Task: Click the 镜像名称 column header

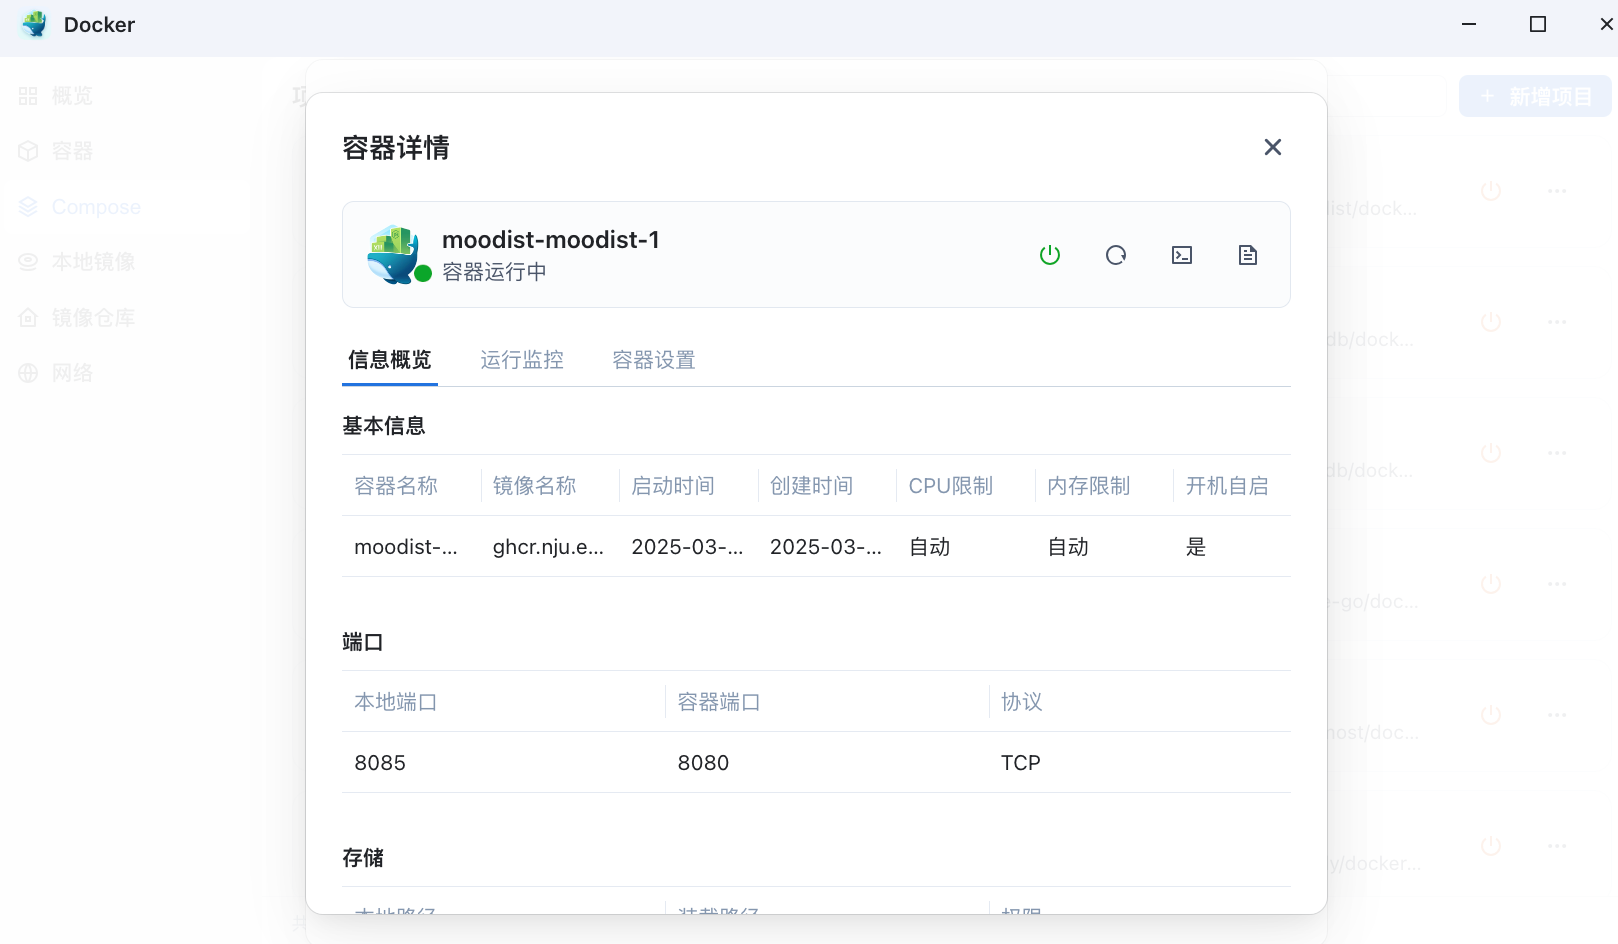Action: click(535, 486)
